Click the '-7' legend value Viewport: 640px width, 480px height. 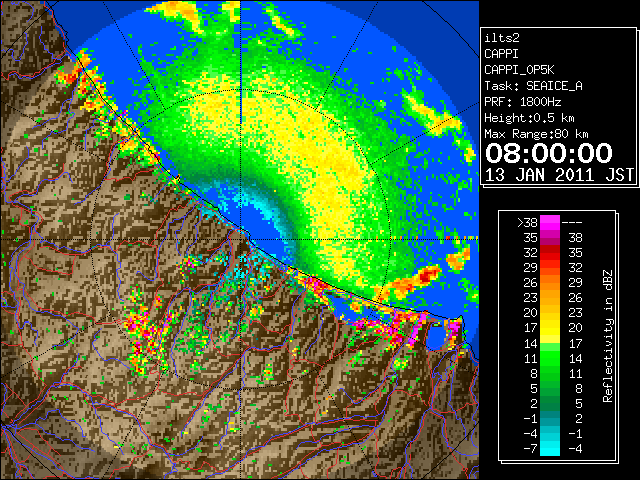click(530, 449)
